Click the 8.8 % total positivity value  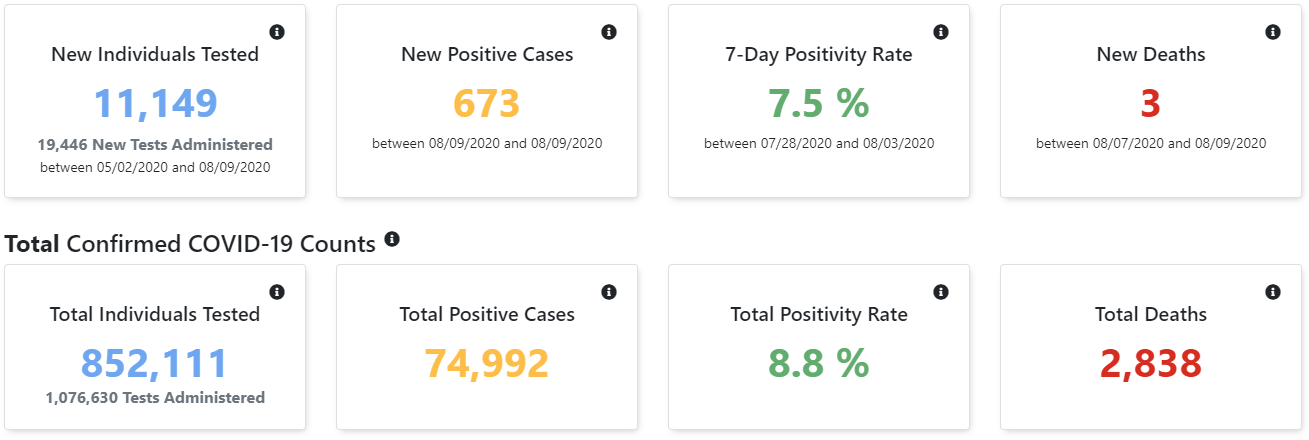pyautogui.click(x=818, y=364)
